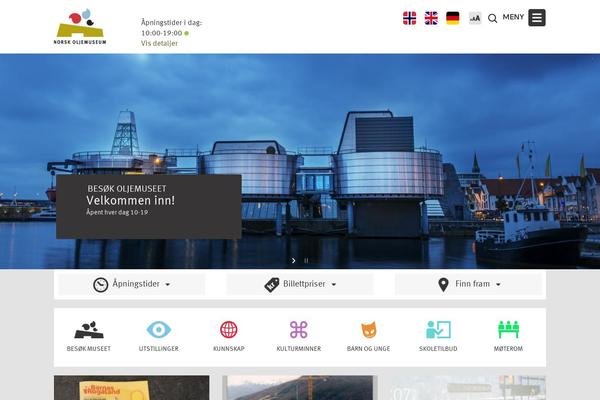This screenshot has height=400, width=600.
Task: Open Vis detaljer opening hours link
Action: pos(159,43)
